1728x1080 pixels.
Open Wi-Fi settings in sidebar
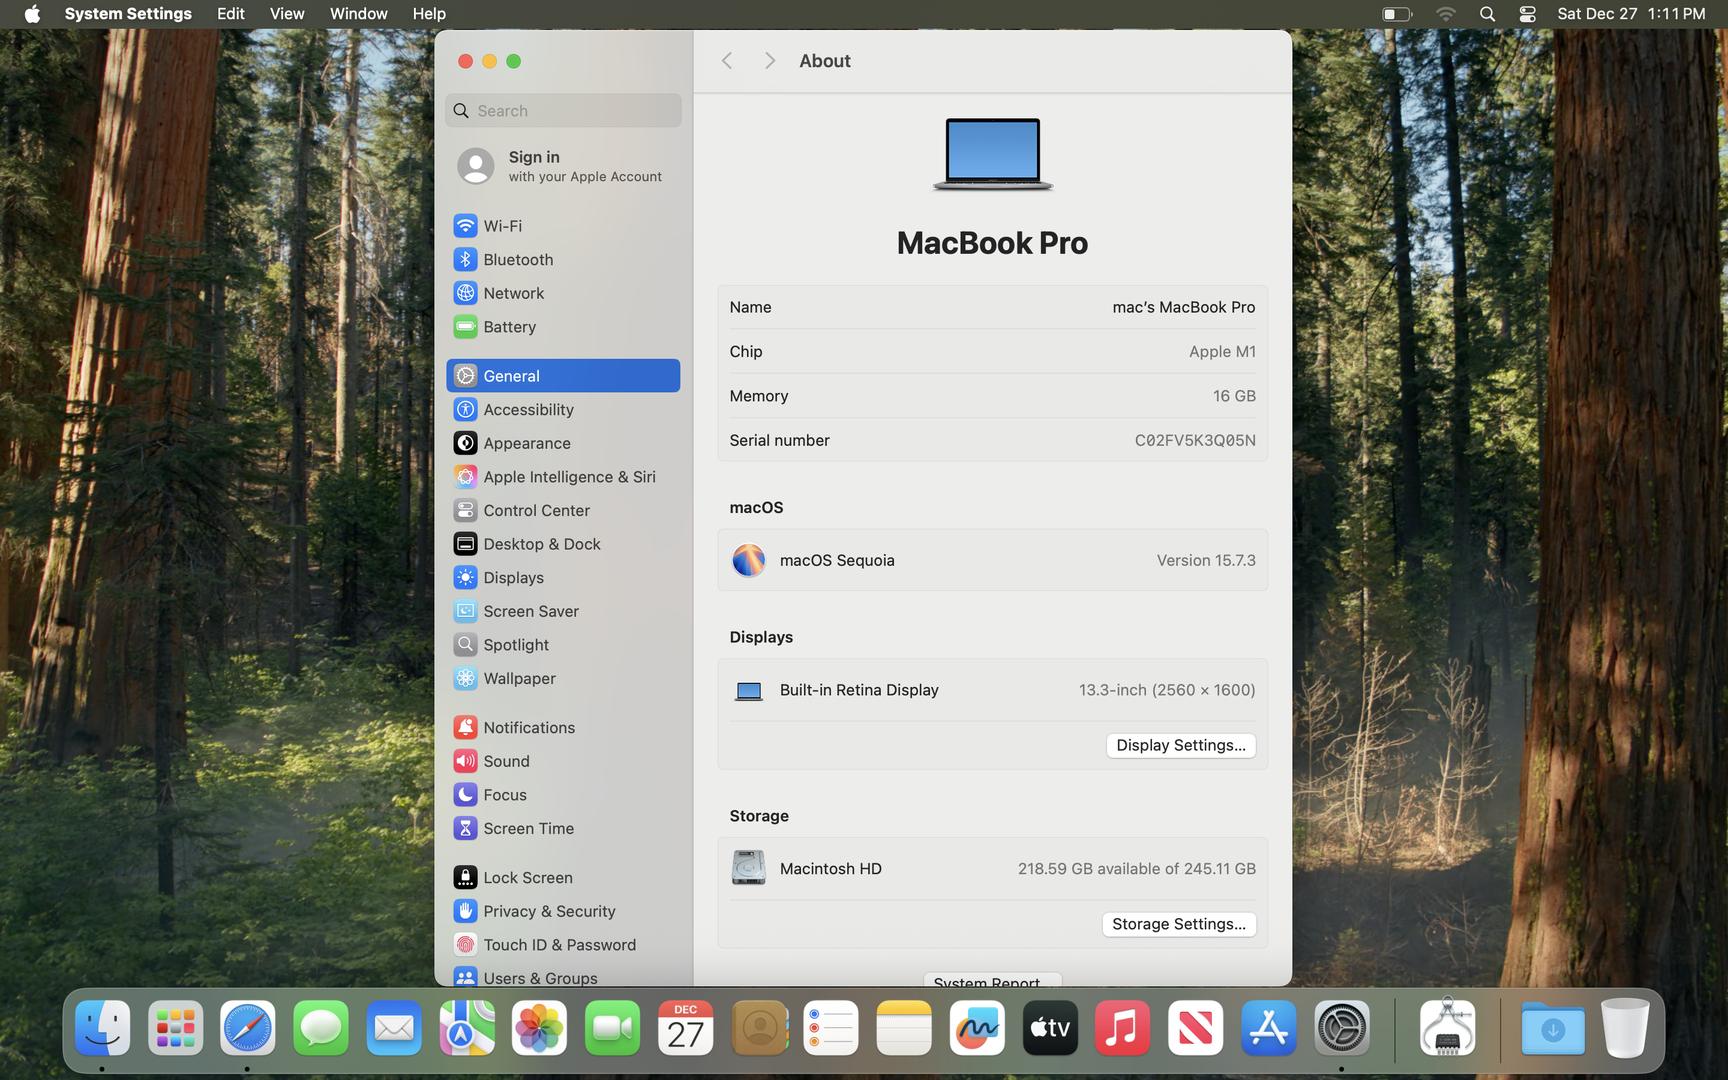(502, 226)
